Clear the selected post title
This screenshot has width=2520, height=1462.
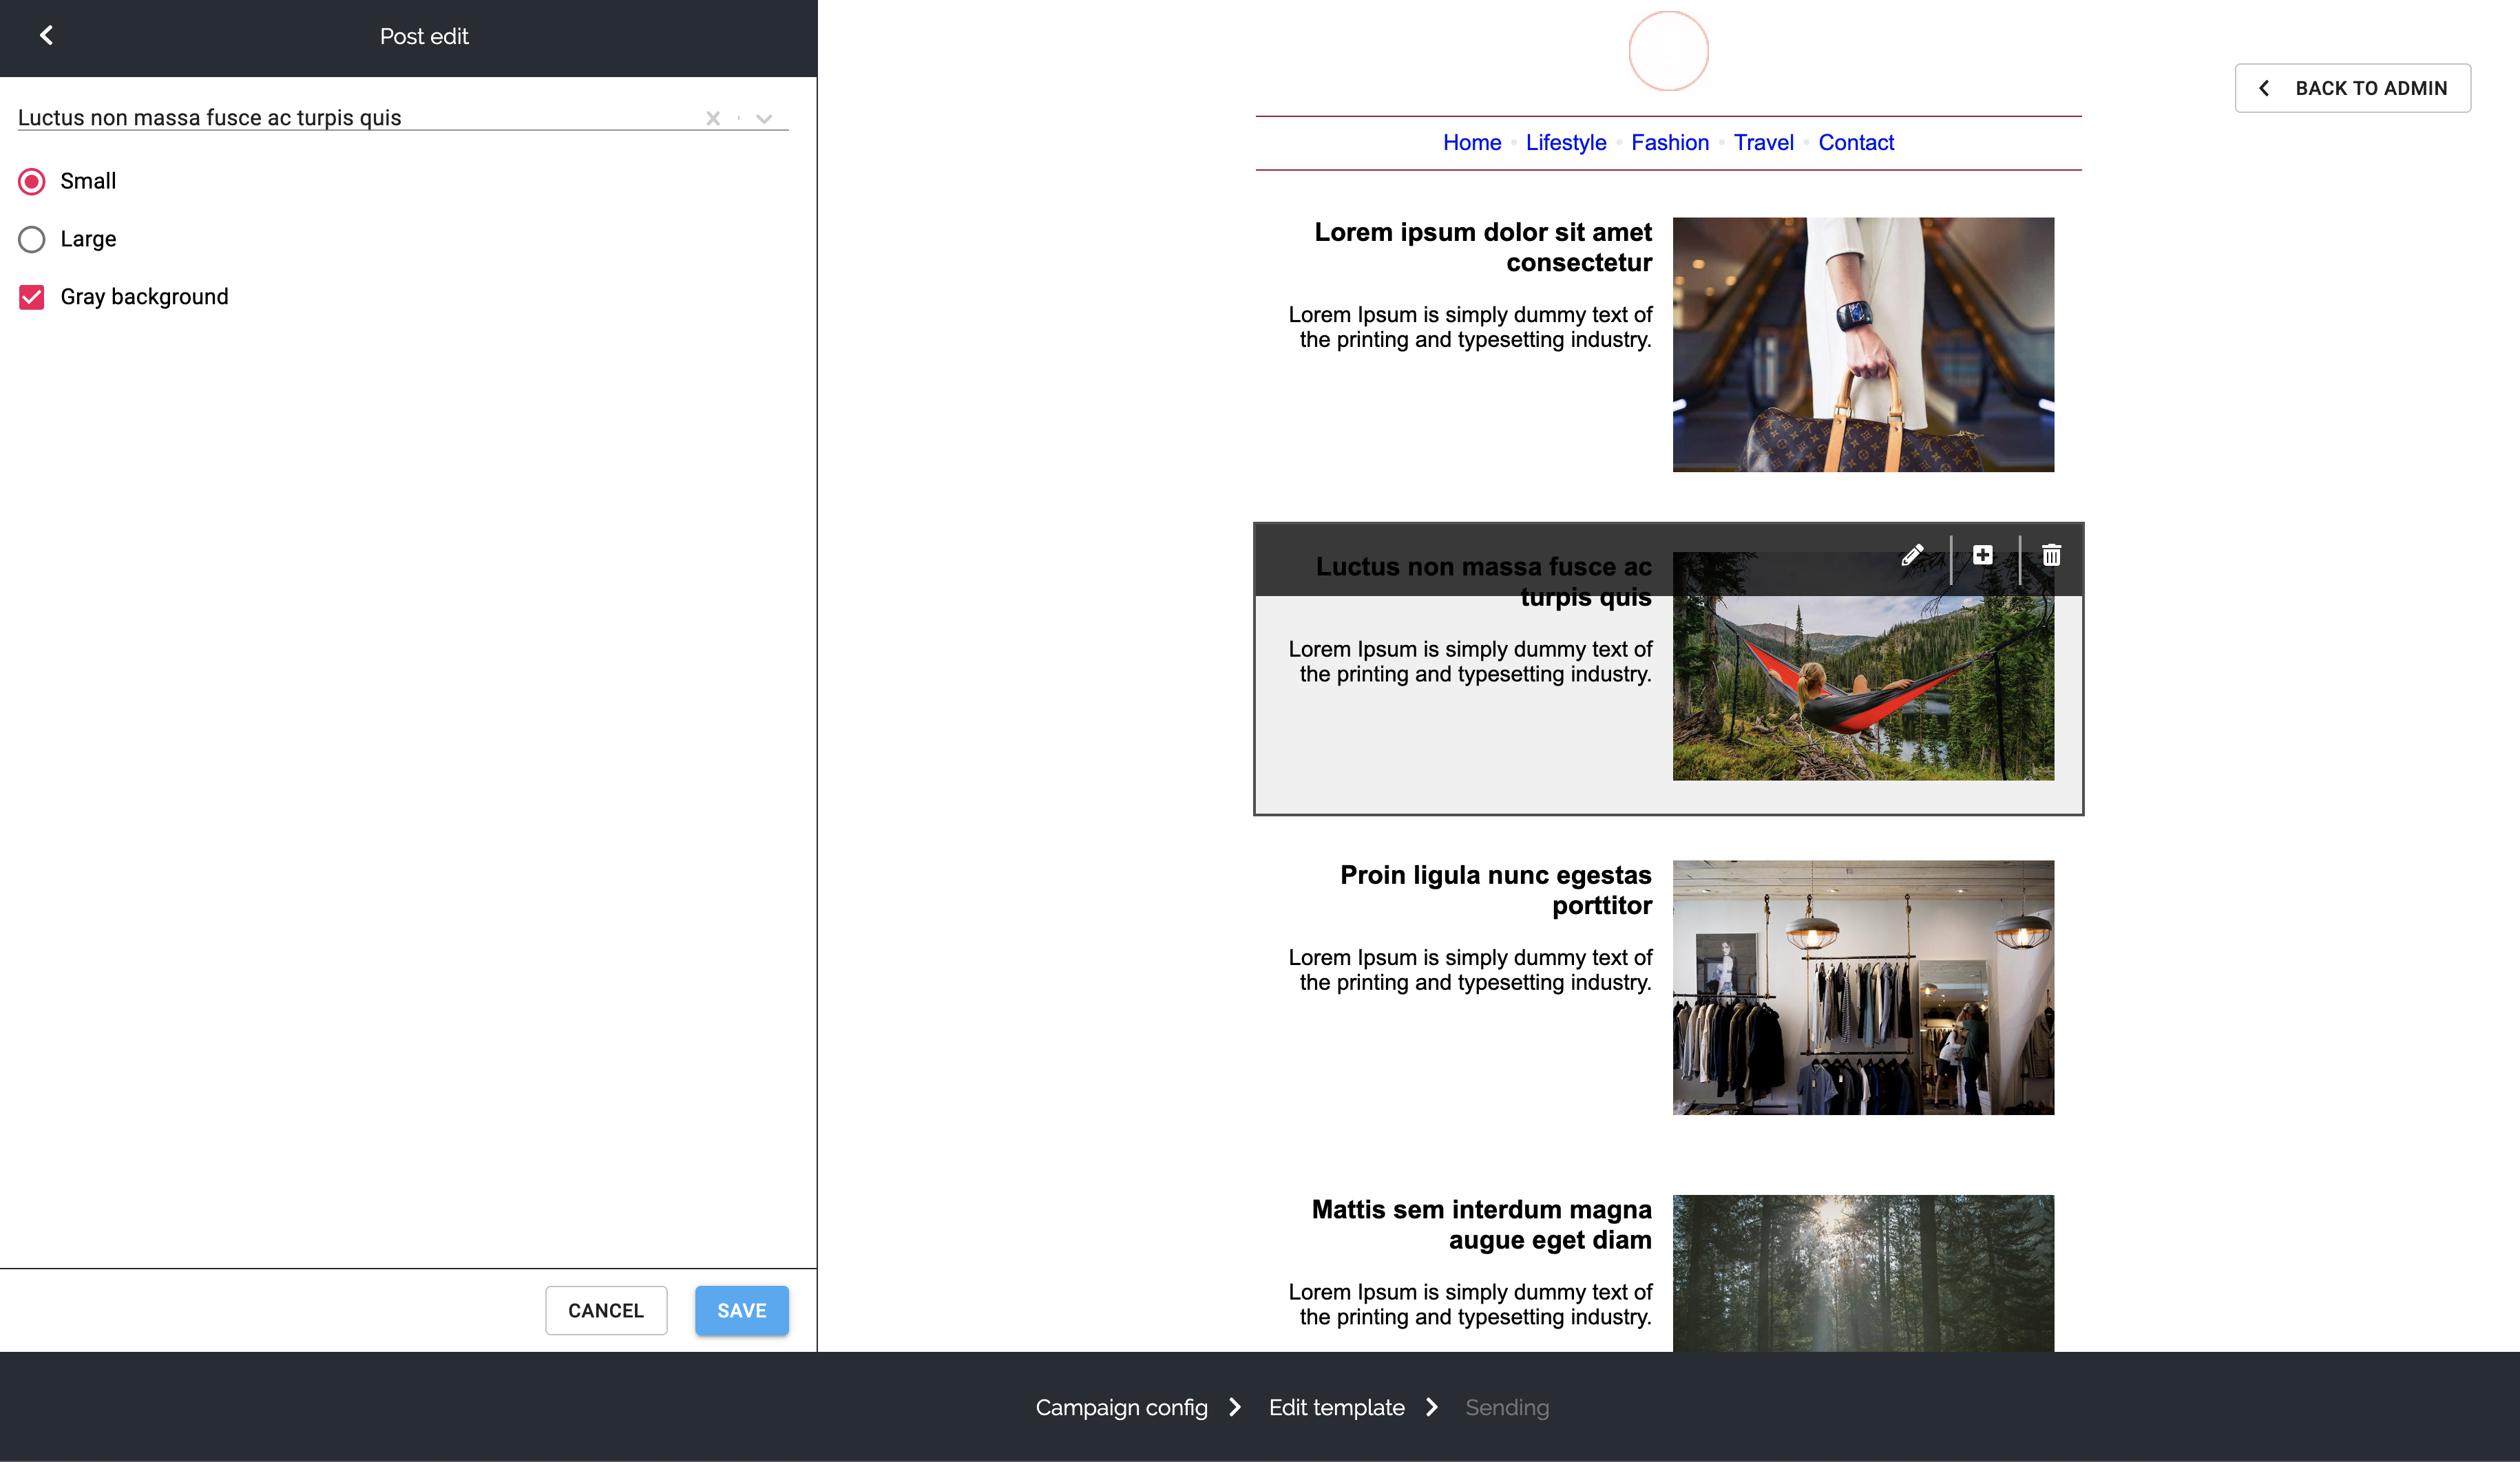pos(713,118)
